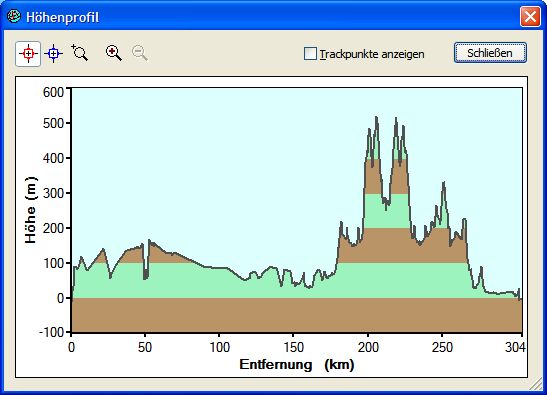The width and height of the screenshot is (547, 395).
Task: Click the Höhenprofil title bar app icon
Action: [14, 16]
